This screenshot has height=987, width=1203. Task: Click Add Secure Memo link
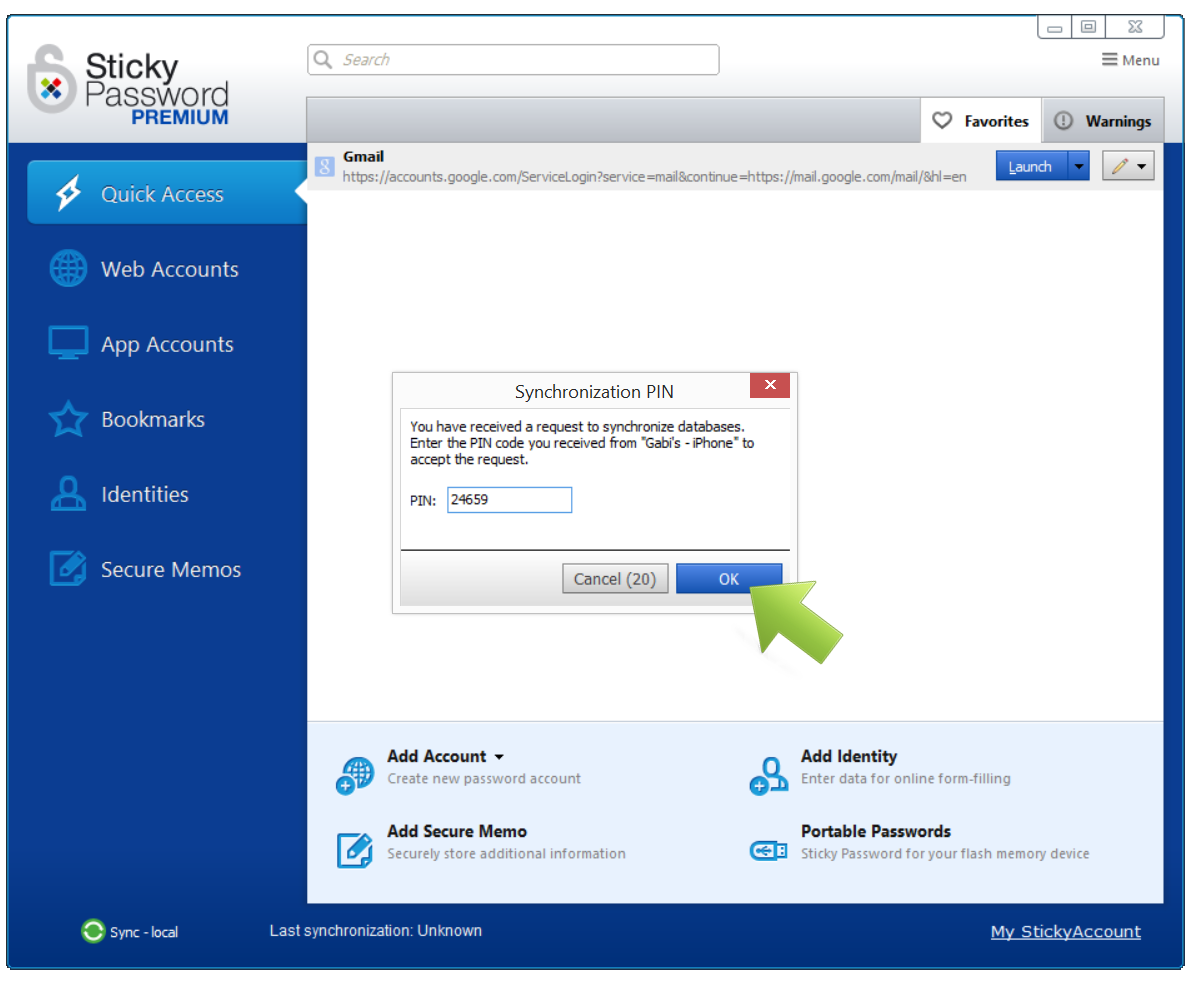click(x=457, y=831)
